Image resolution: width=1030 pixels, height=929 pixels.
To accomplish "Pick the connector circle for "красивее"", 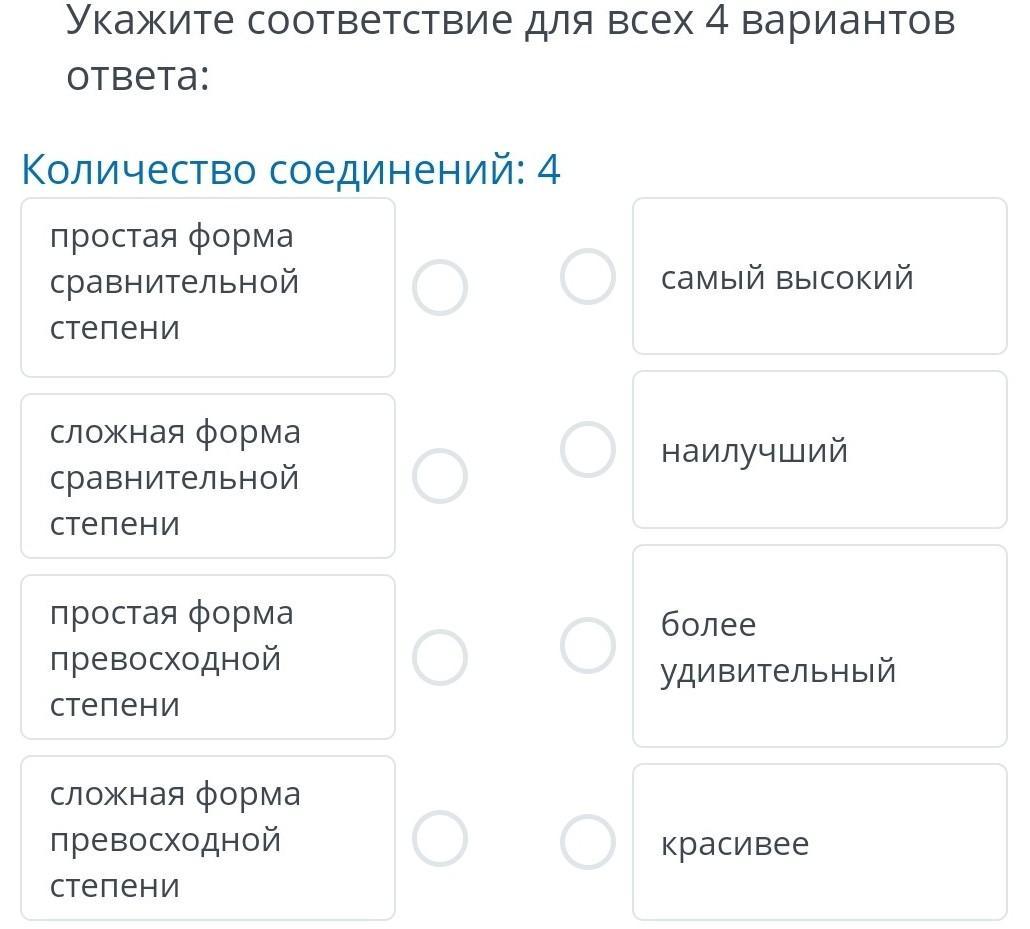I will coord(588,842).
